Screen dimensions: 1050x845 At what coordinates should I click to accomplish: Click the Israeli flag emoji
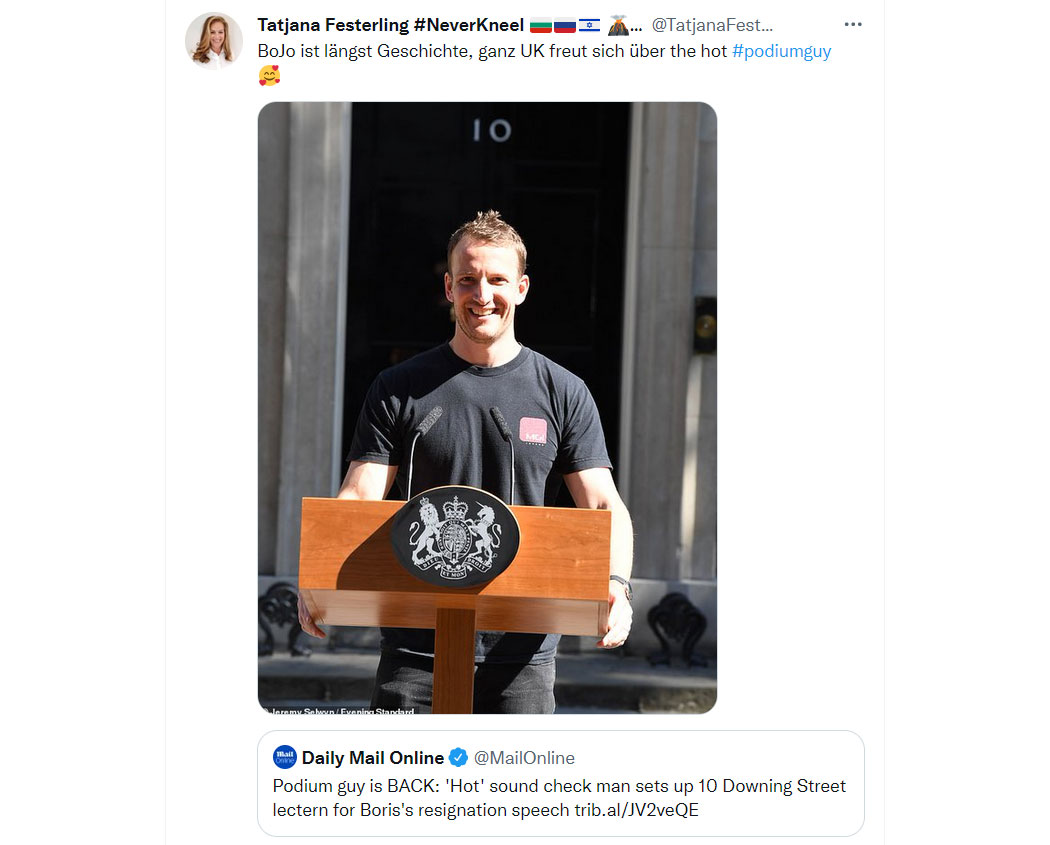click(589, 26)
